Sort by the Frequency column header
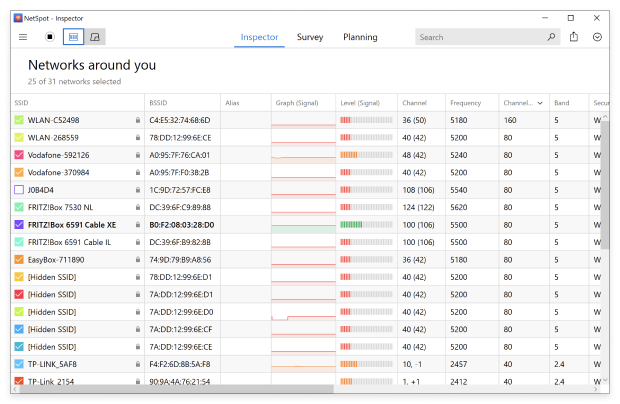The width and height of the screenshot is (620, 404). [x=472, y=103]
